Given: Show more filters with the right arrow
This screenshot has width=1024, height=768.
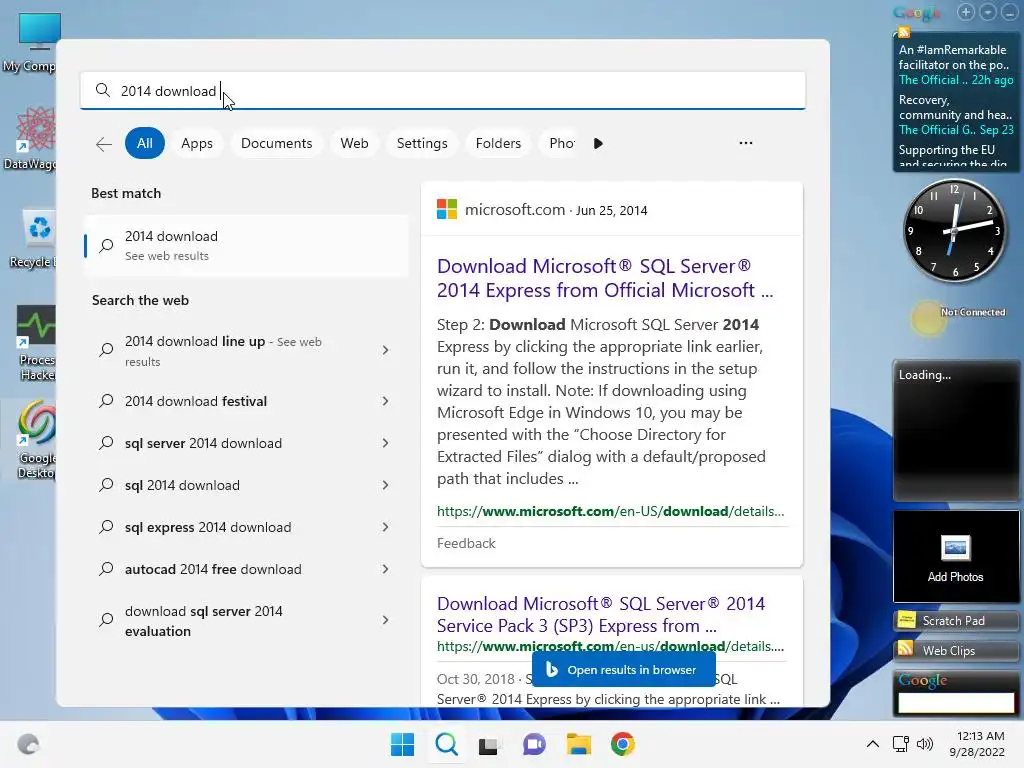Looking at the screenshot, I should click(598, 143).
